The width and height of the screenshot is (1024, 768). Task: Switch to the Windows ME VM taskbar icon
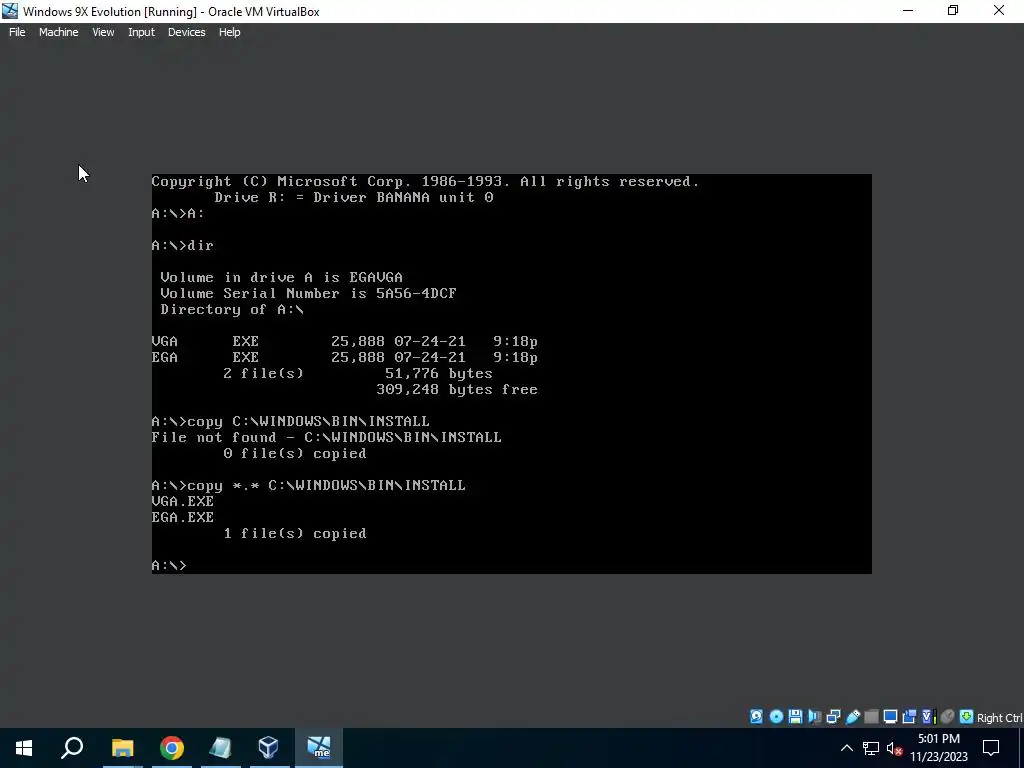click(319, 748)
